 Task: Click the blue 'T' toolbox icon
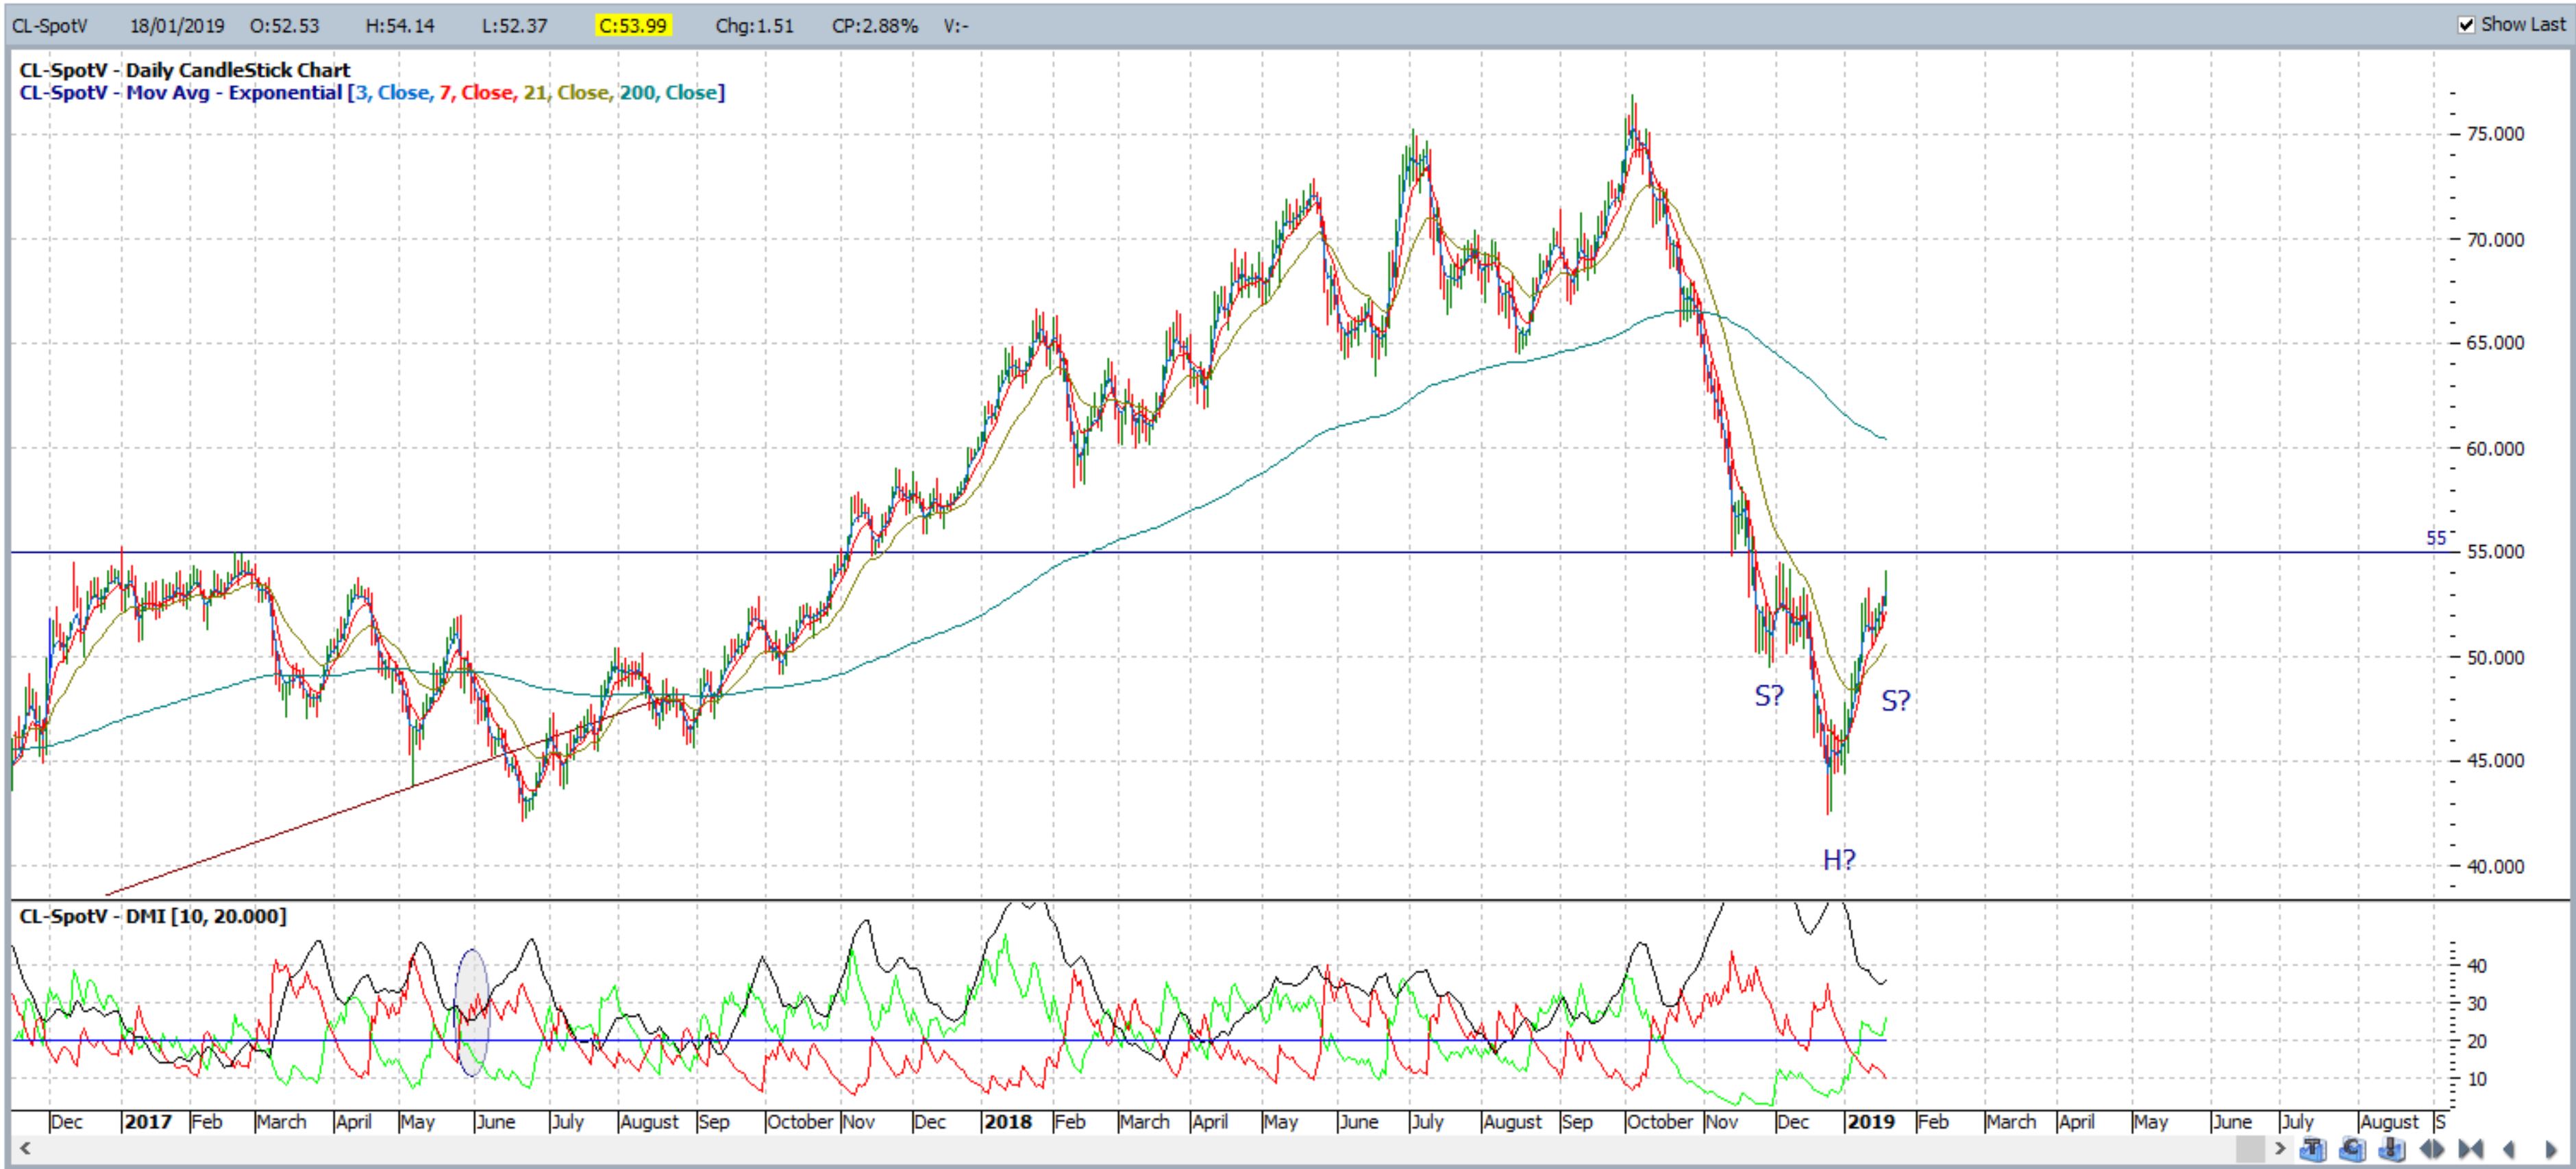[2313, 1149]
